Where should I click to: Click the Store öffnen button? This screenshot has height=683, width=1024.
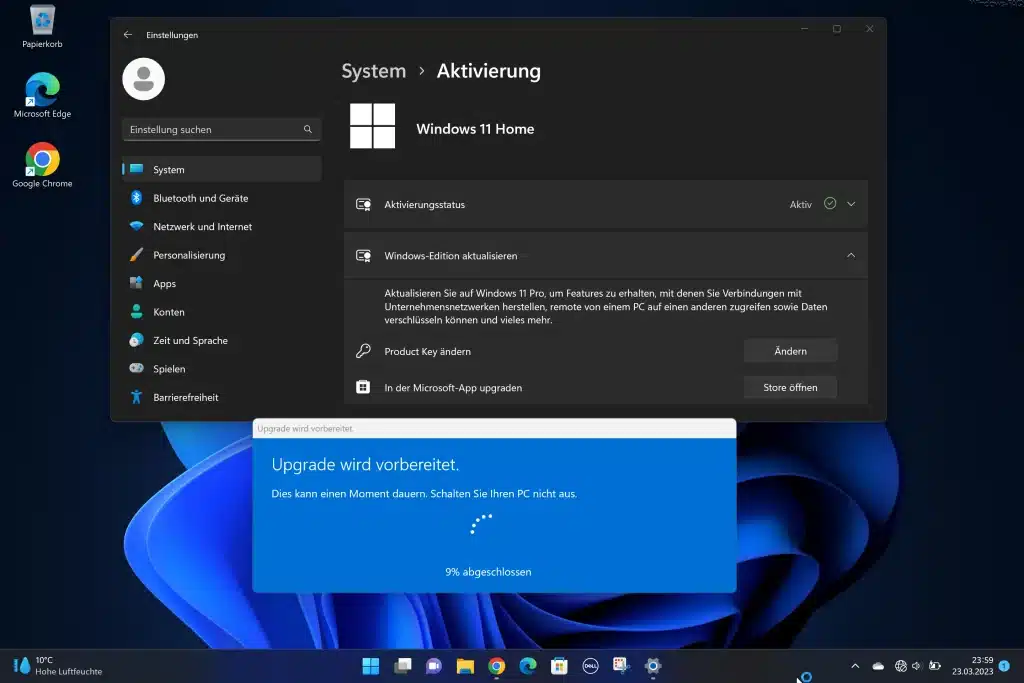(x=790, y=387)
